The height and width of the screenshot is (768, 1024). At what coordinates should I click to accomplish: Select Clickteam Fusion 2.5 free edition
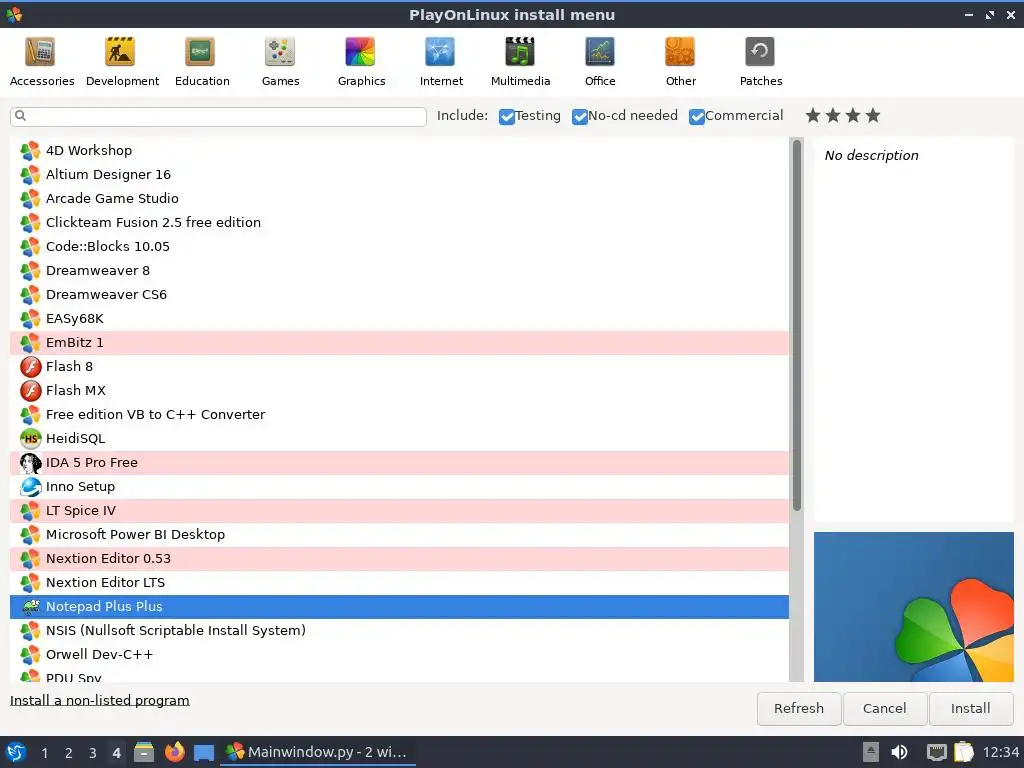pyautogui.click(x=399, y=222)
